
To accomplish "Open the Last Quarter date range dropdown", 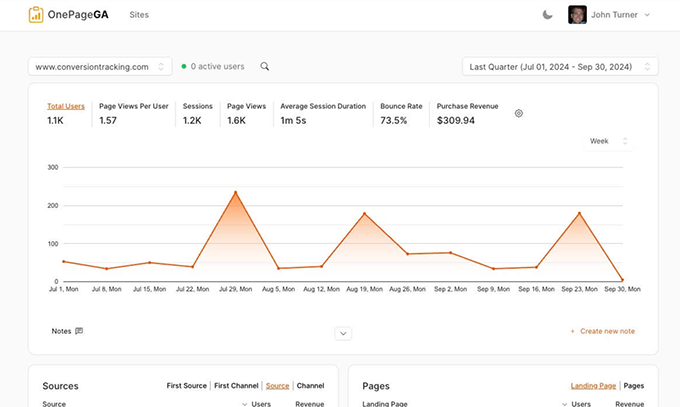I will (559, 67).
